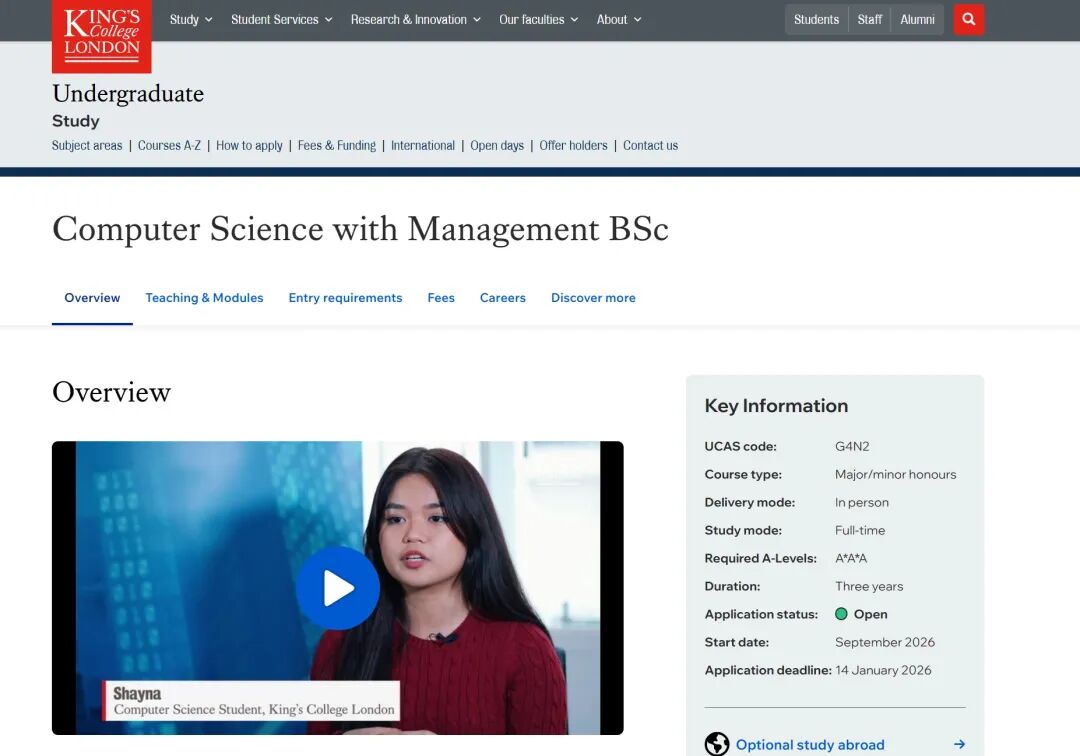This screenshot has height=756, width=1080.
Task: Go to Subject areas
Action: [x=87, y=145]
